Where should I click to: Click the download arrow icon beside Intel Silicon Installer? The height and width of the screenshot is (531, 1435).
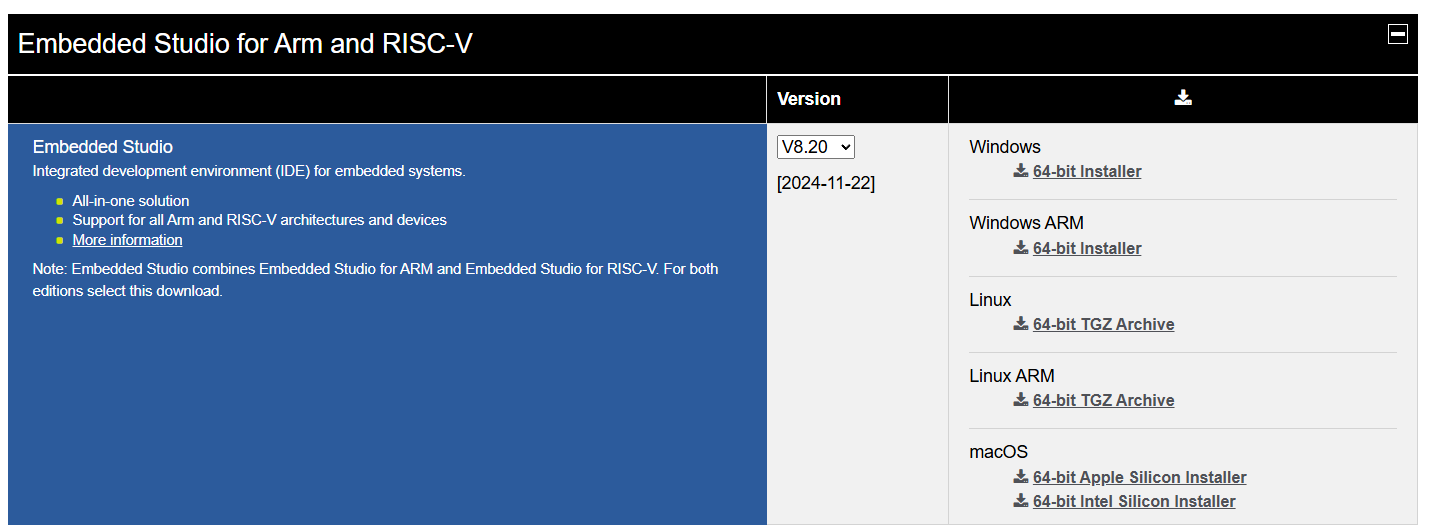pyautogui.click(x=1021, y=500)
